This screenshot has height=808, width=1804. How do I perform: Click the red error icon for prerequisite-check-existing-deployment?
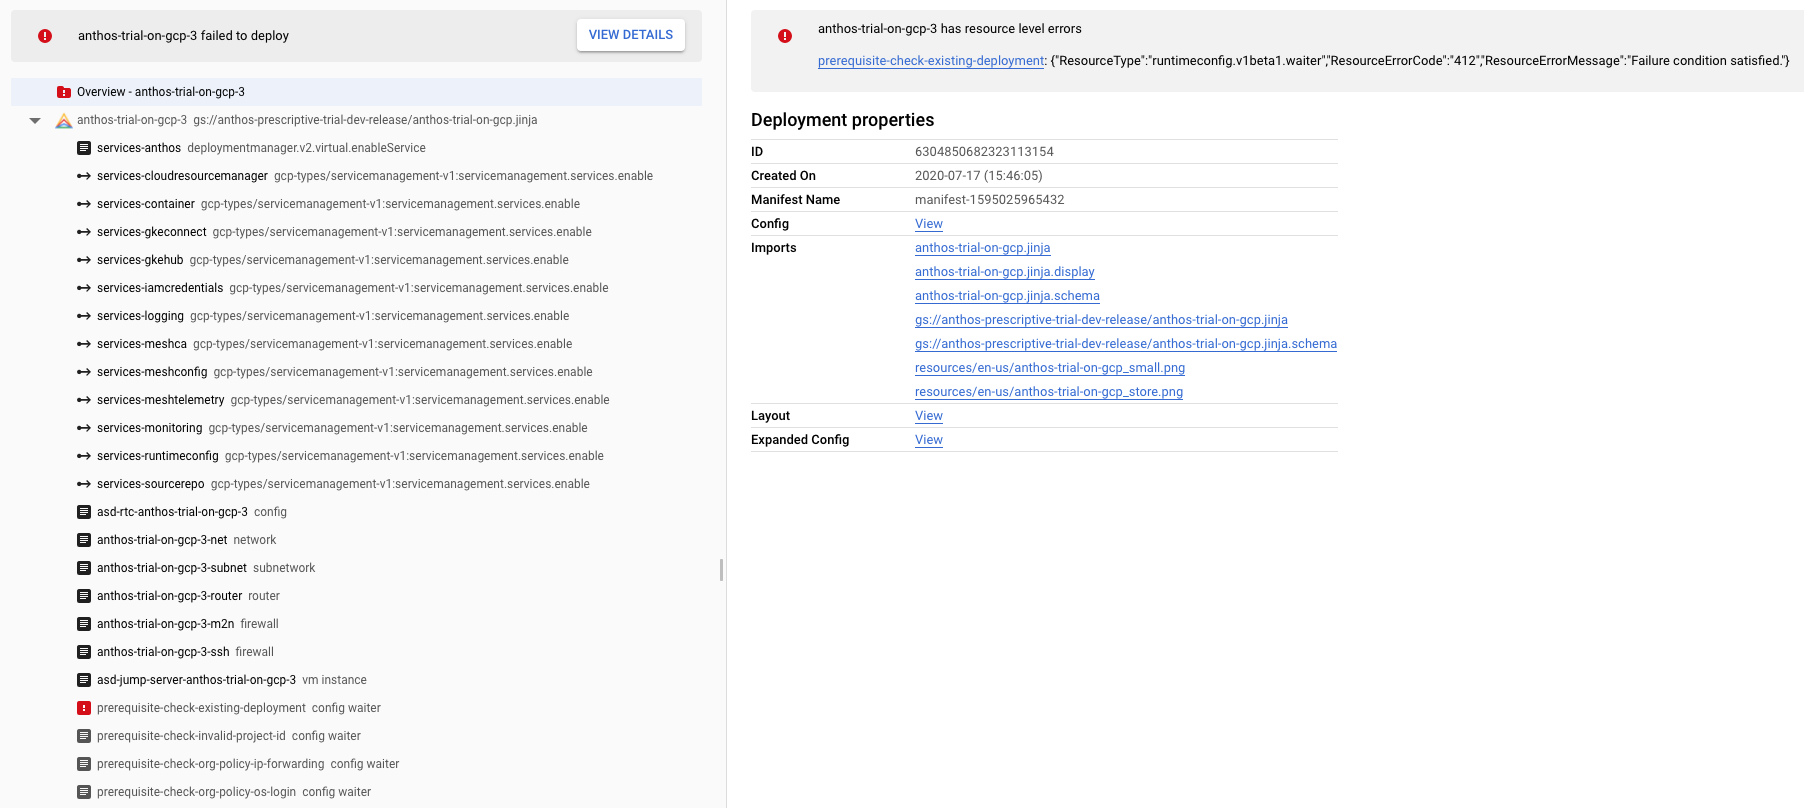click(84, 708)
